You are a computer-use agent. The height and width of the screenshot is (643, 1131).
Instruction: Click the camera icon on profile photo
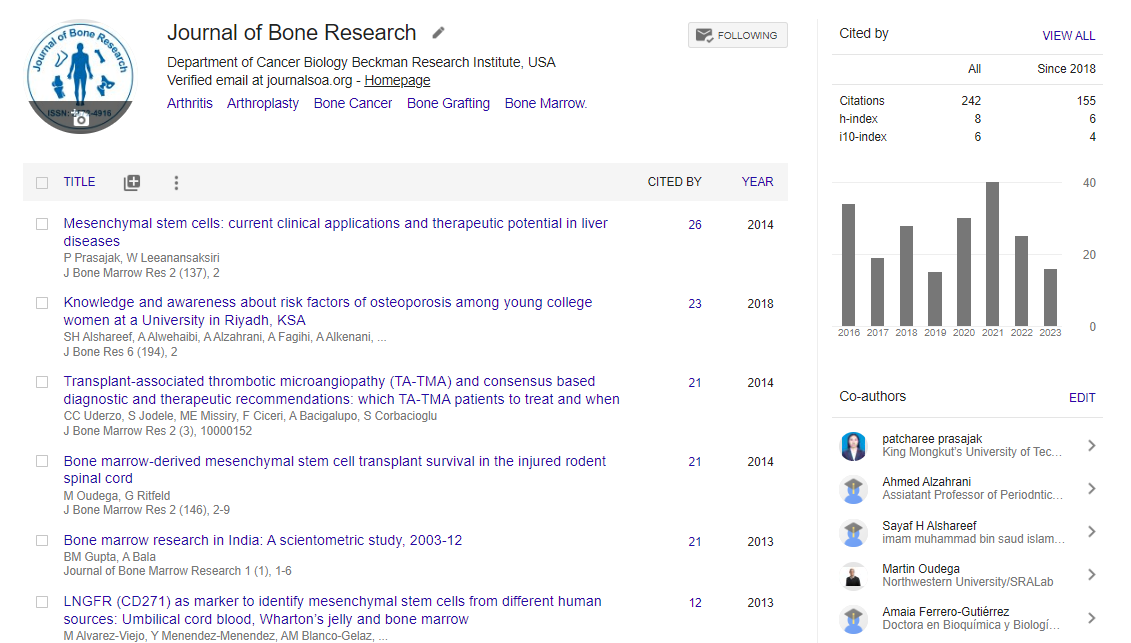pyautogui.click(x=80, y=118)
